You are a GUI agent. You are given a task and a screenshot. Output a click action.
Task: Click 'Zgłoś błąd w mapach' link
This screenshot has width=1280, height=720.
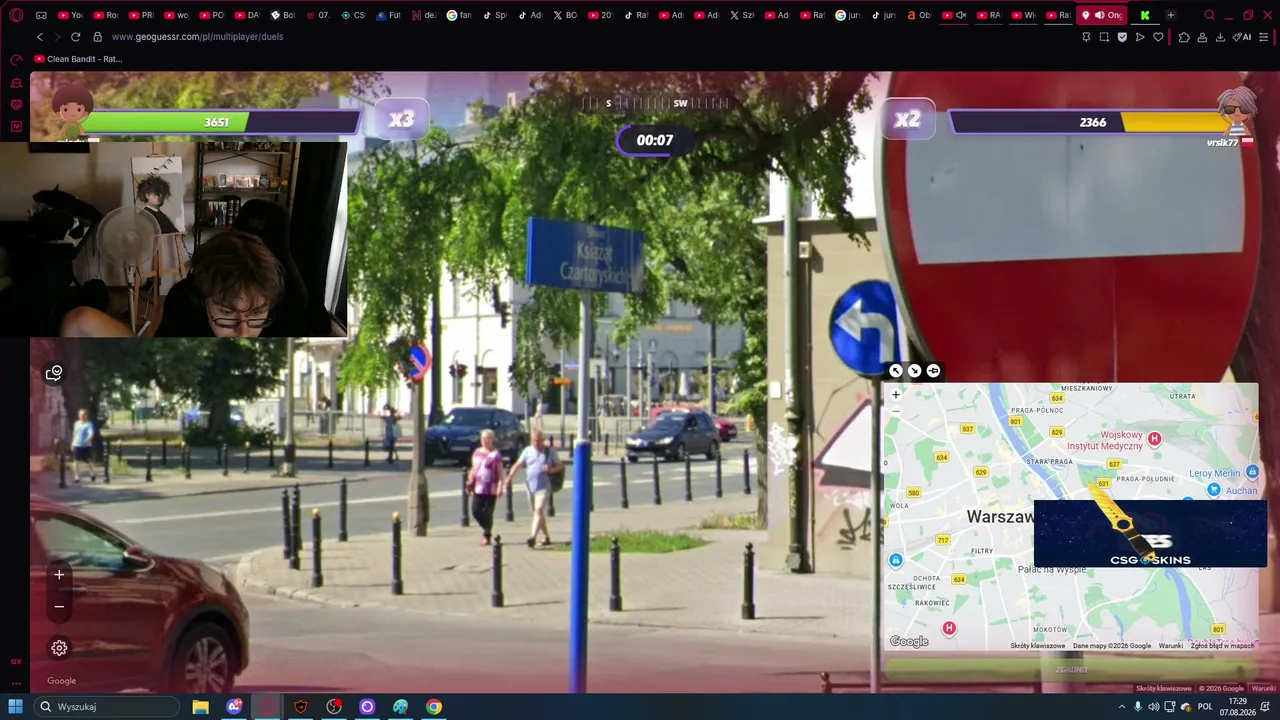coord(1222,646)
